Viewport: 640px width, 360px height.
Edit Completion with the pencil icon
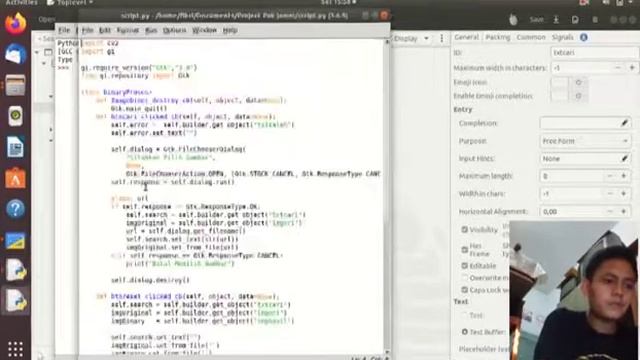[624, 123]
